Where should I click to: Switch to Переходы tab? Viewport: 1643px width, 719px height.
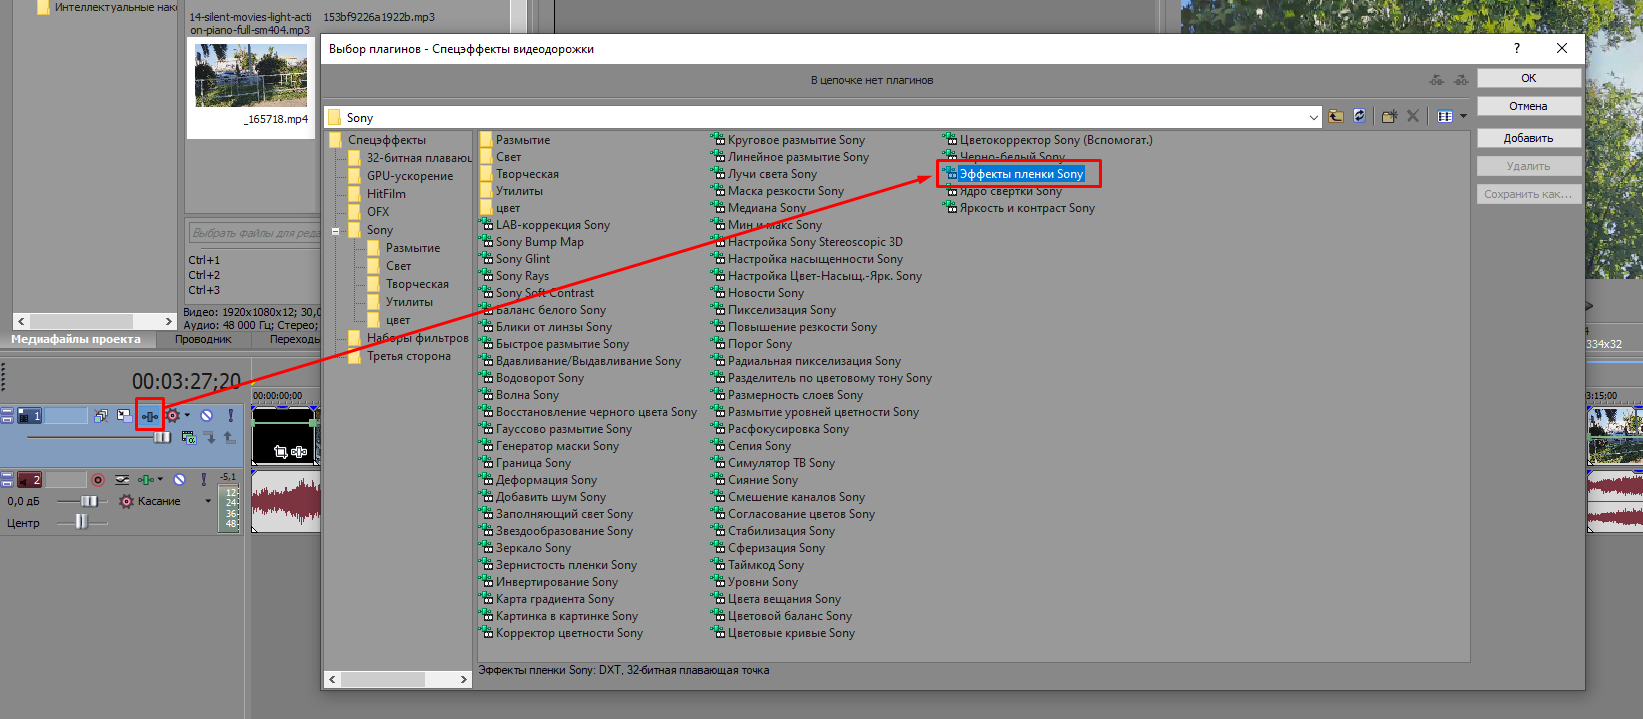(x=294, y=339)
